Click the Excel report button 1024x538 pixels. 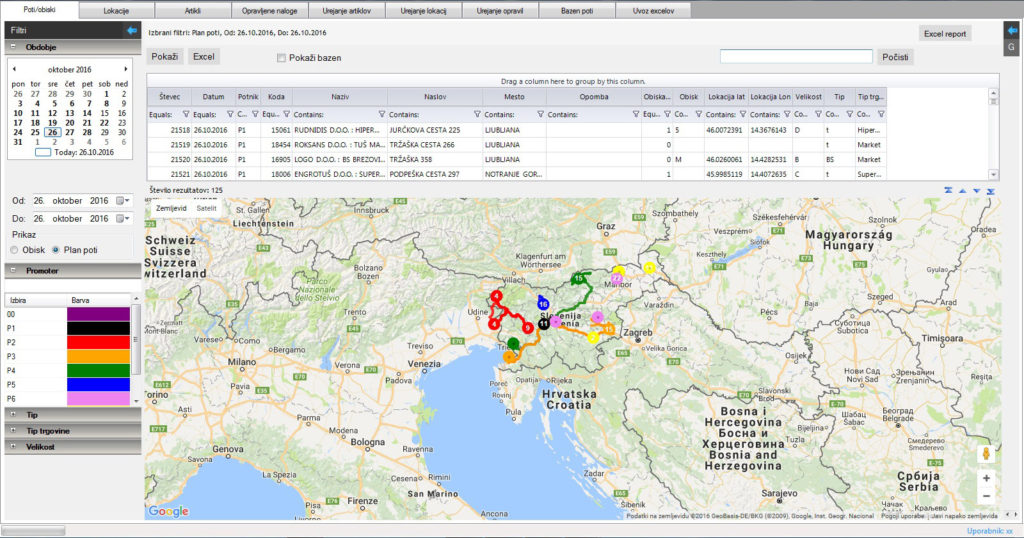[x=945, y=33]
